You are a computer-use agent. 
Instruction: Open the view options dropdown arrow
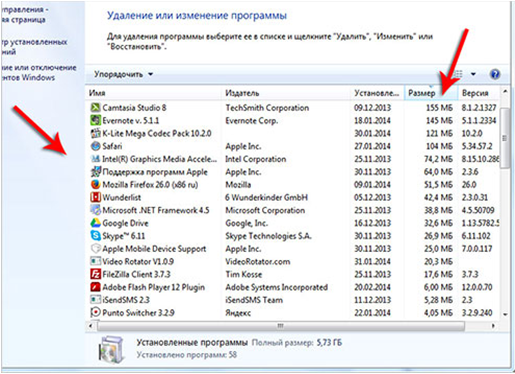(x=473, y=74)
